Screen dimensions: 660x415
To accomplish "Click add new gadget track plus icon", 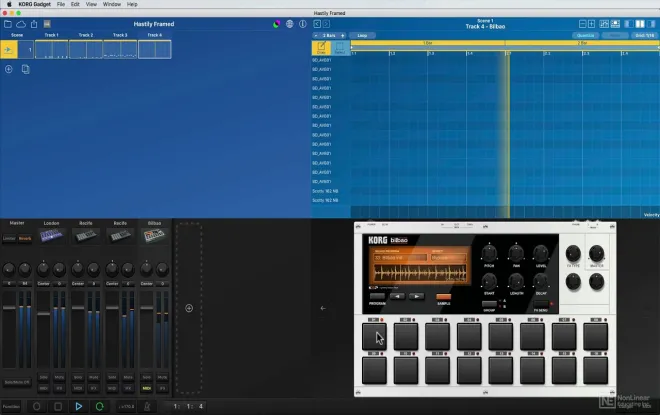I will pyautogui.click(x=189, y=309).
